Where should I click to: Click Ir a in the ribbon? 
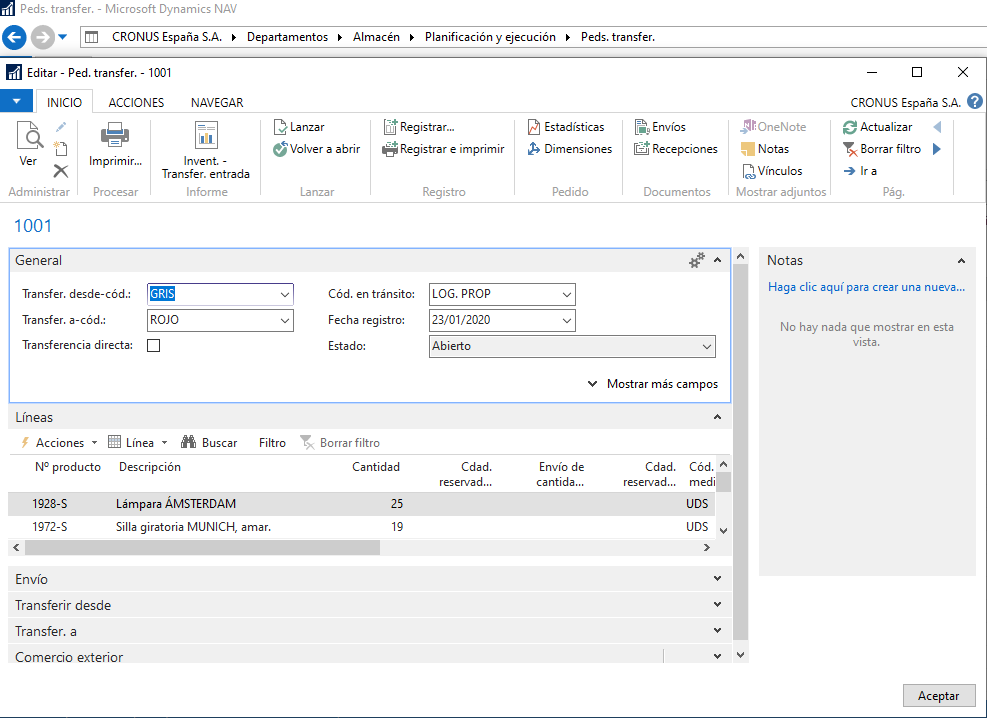coord(860,171)
